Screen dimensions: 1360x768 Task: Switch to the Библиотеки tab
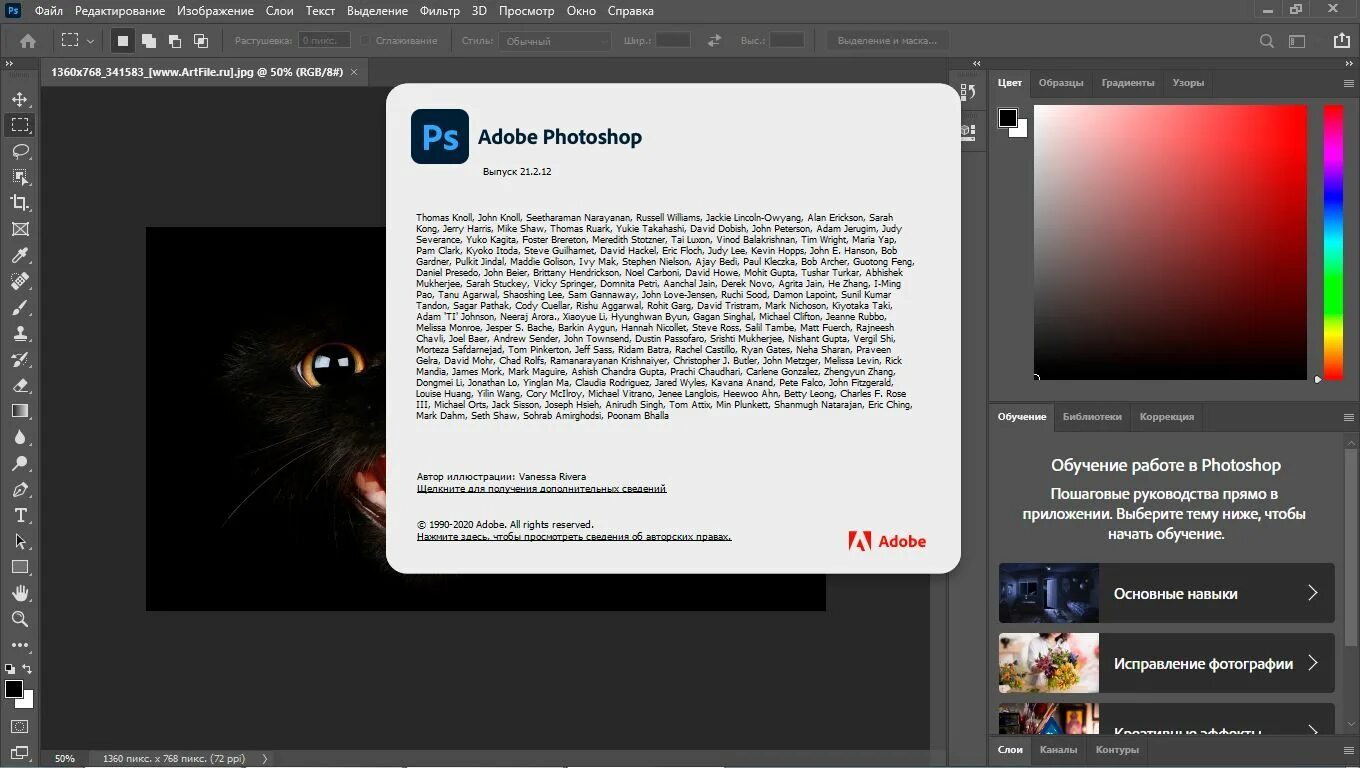coord(1092,417)
